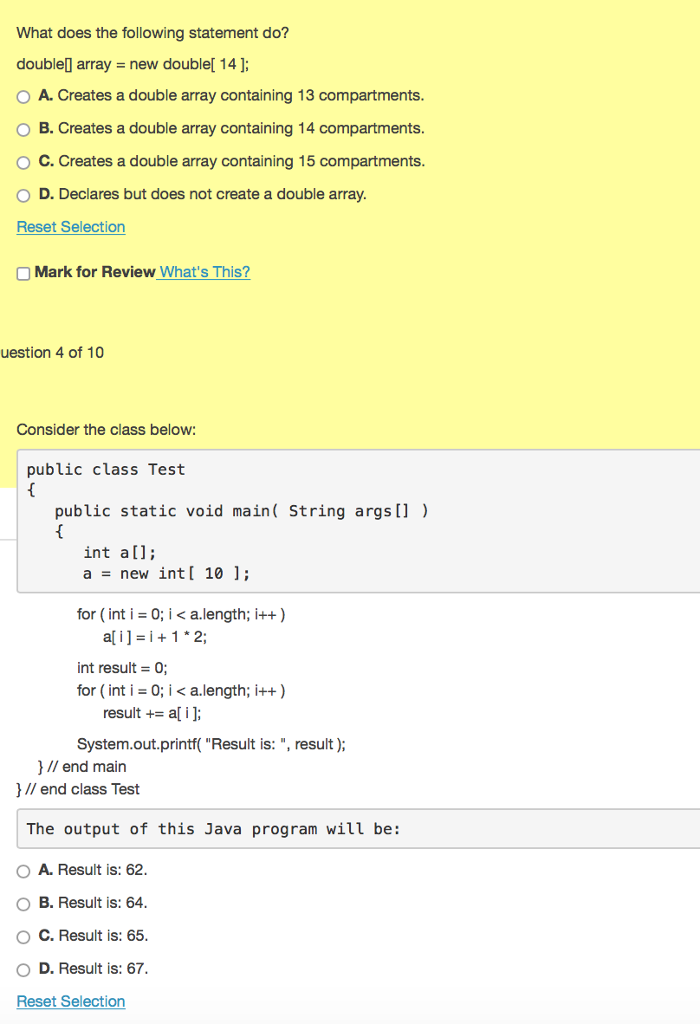This screenshot has height=1024, width=700.
Task: Click Reset Selection below the Result answers
Action: click(x=71, y=1001)
